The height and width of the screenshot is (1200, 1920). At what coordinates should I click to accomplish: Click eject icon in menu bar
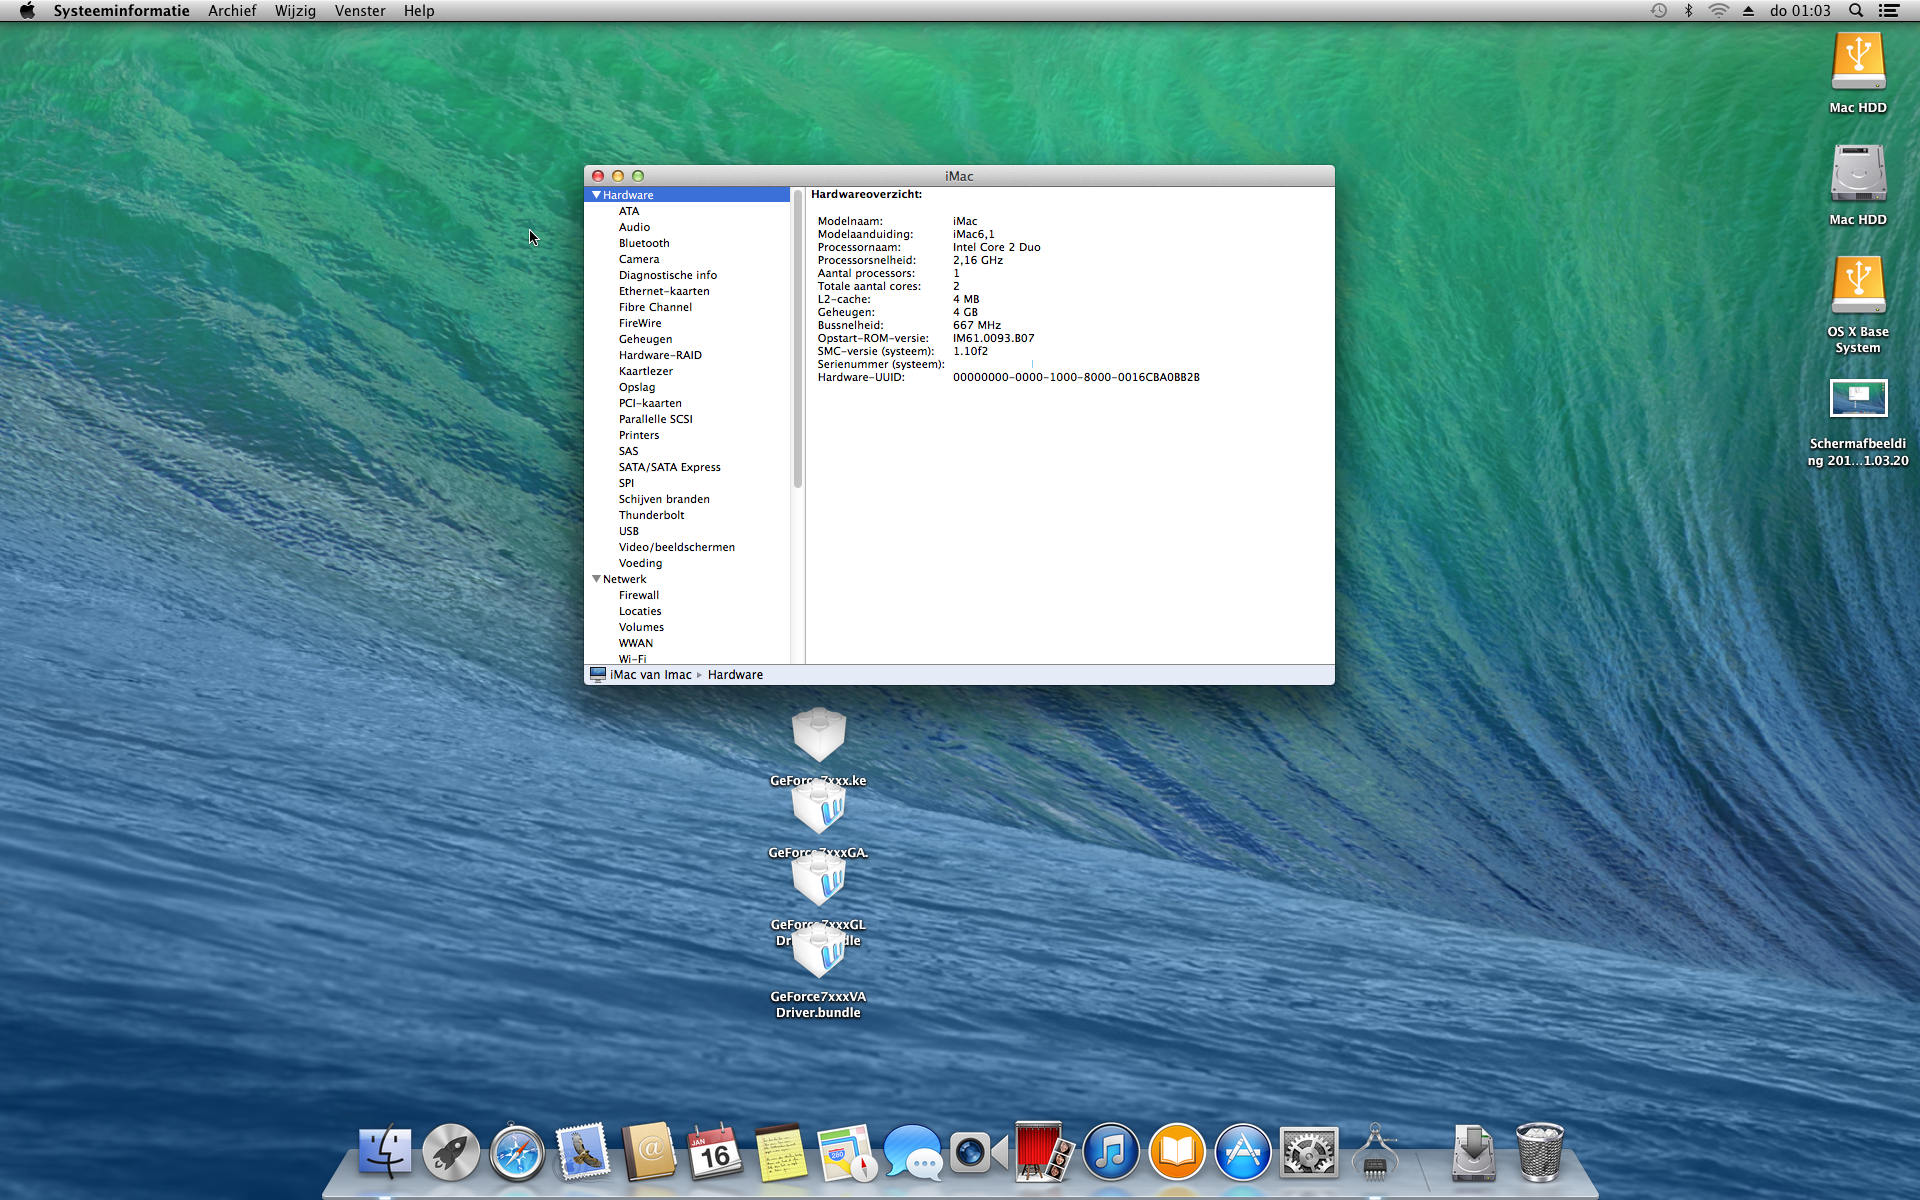[1749, 11]
